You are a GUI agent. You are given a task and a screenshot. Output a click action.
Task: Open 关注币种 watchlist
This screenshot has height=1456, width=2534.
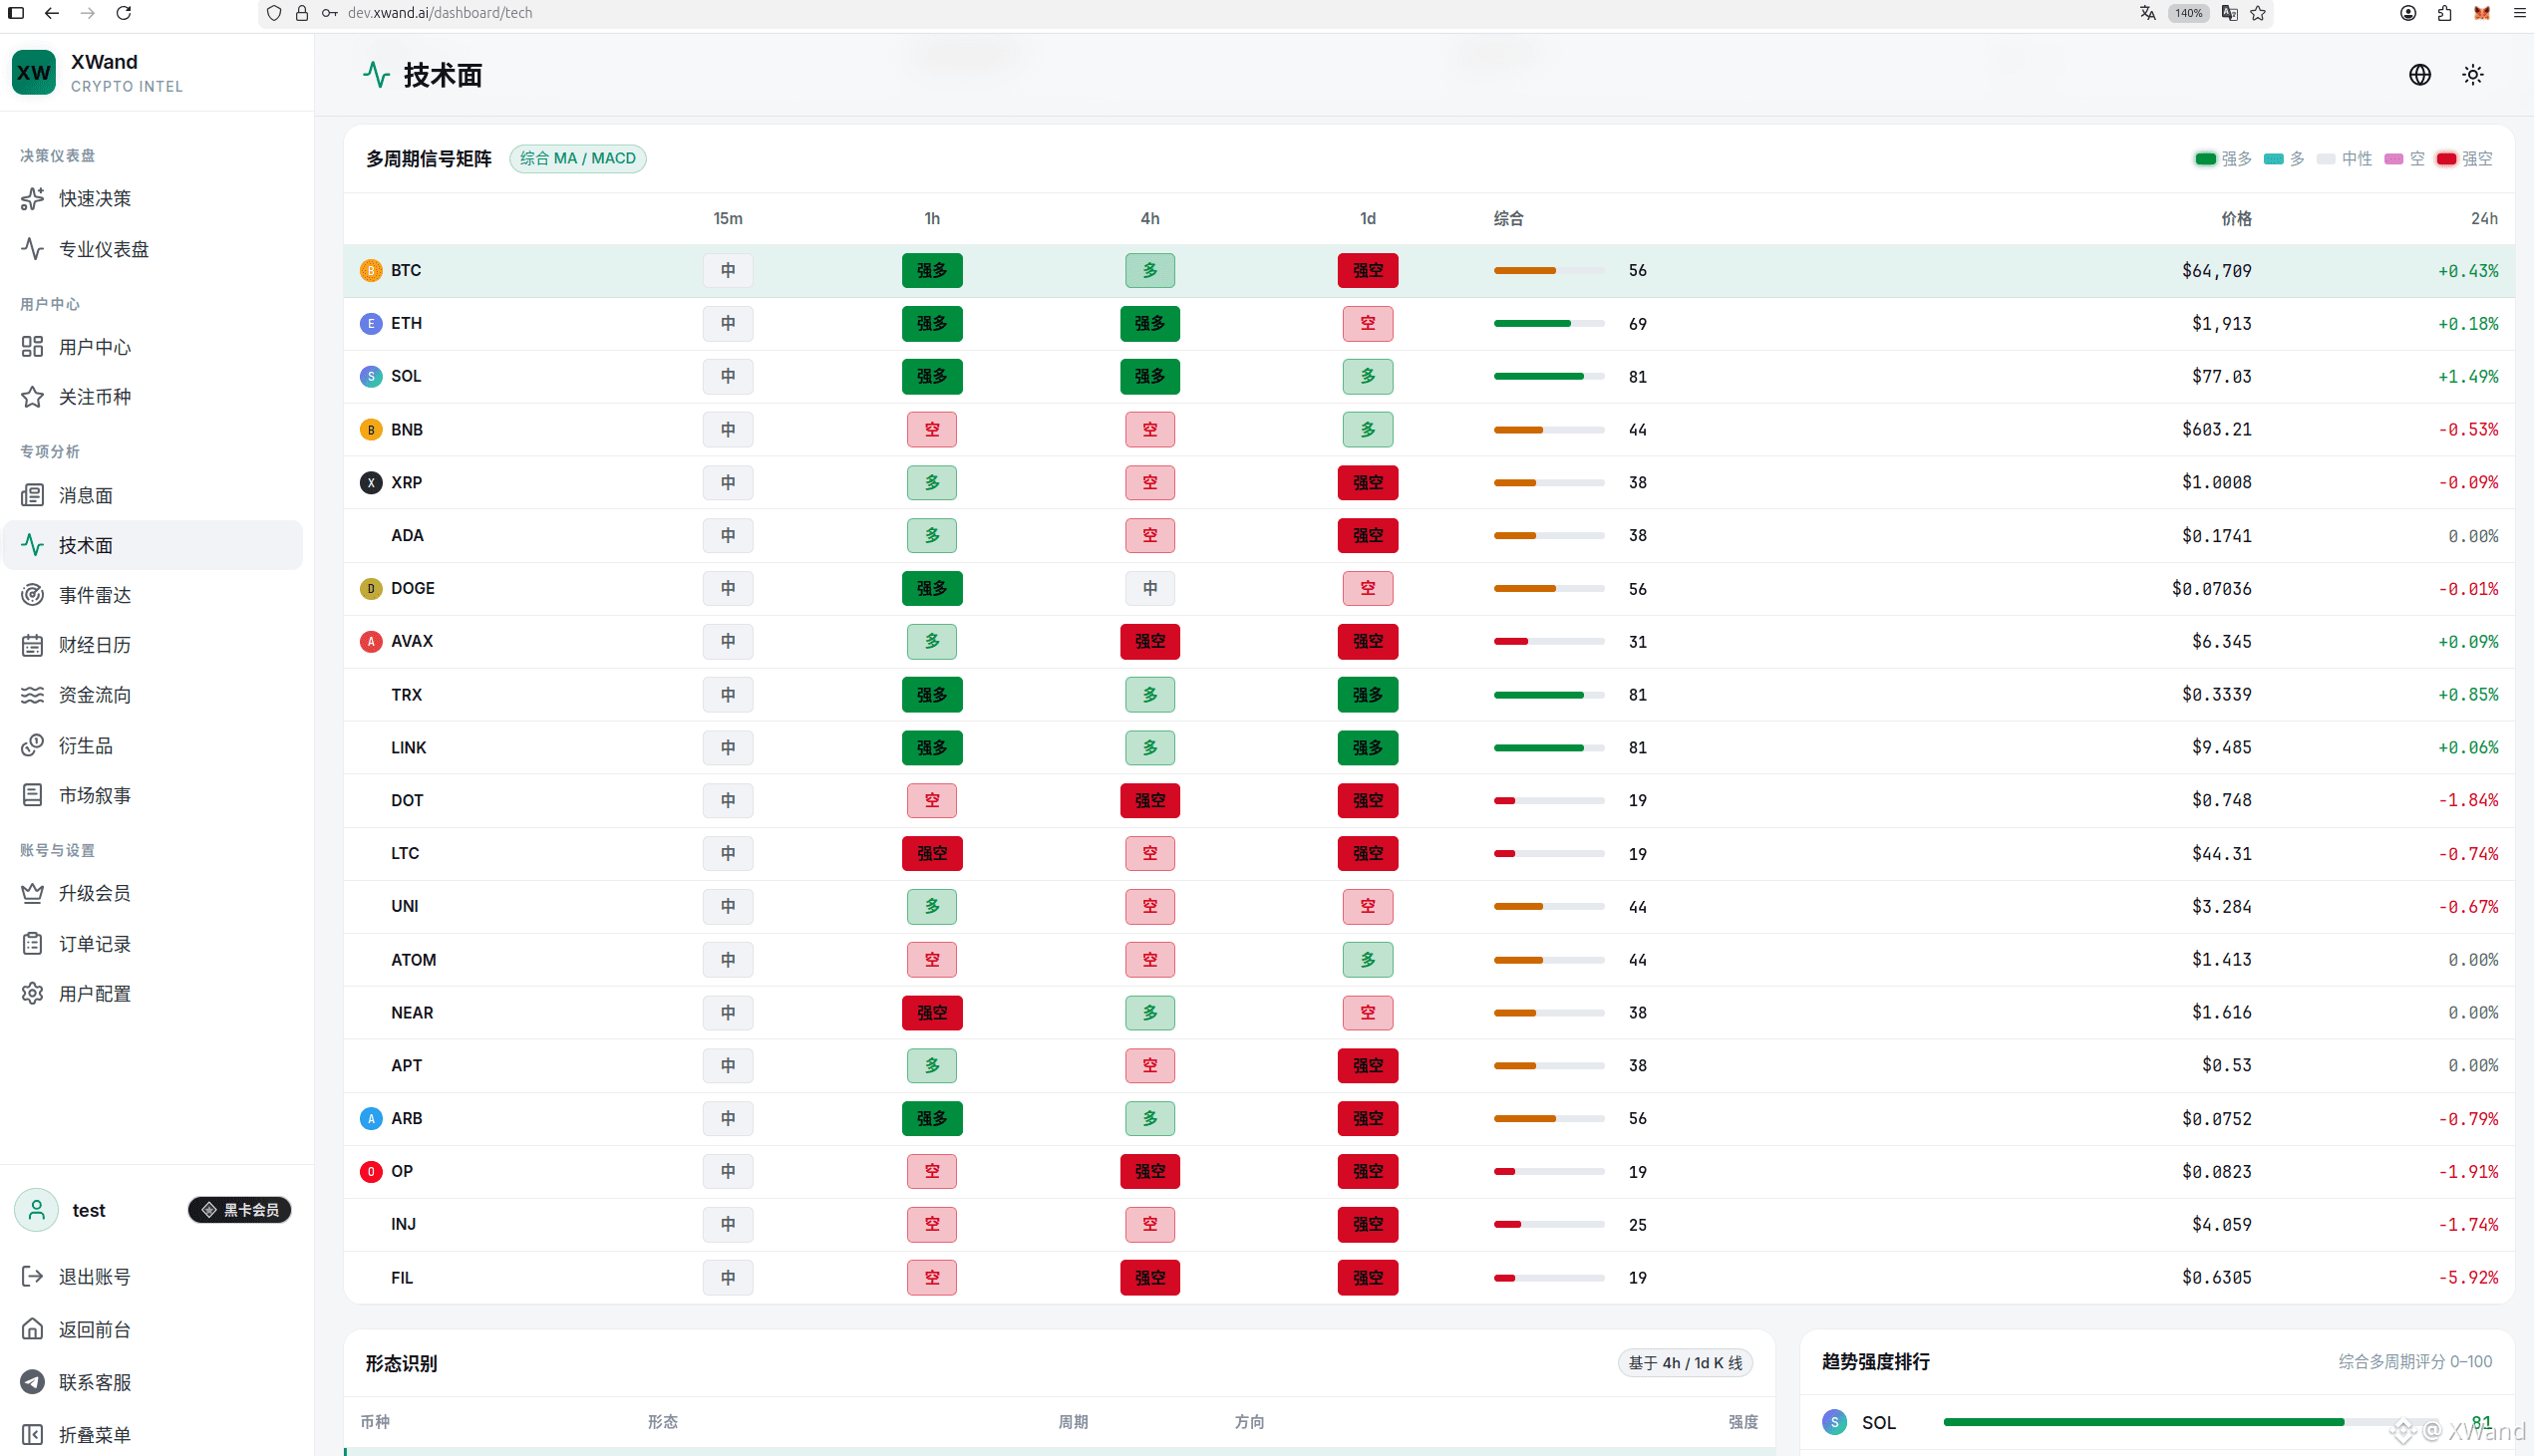[x=152, y=397]
